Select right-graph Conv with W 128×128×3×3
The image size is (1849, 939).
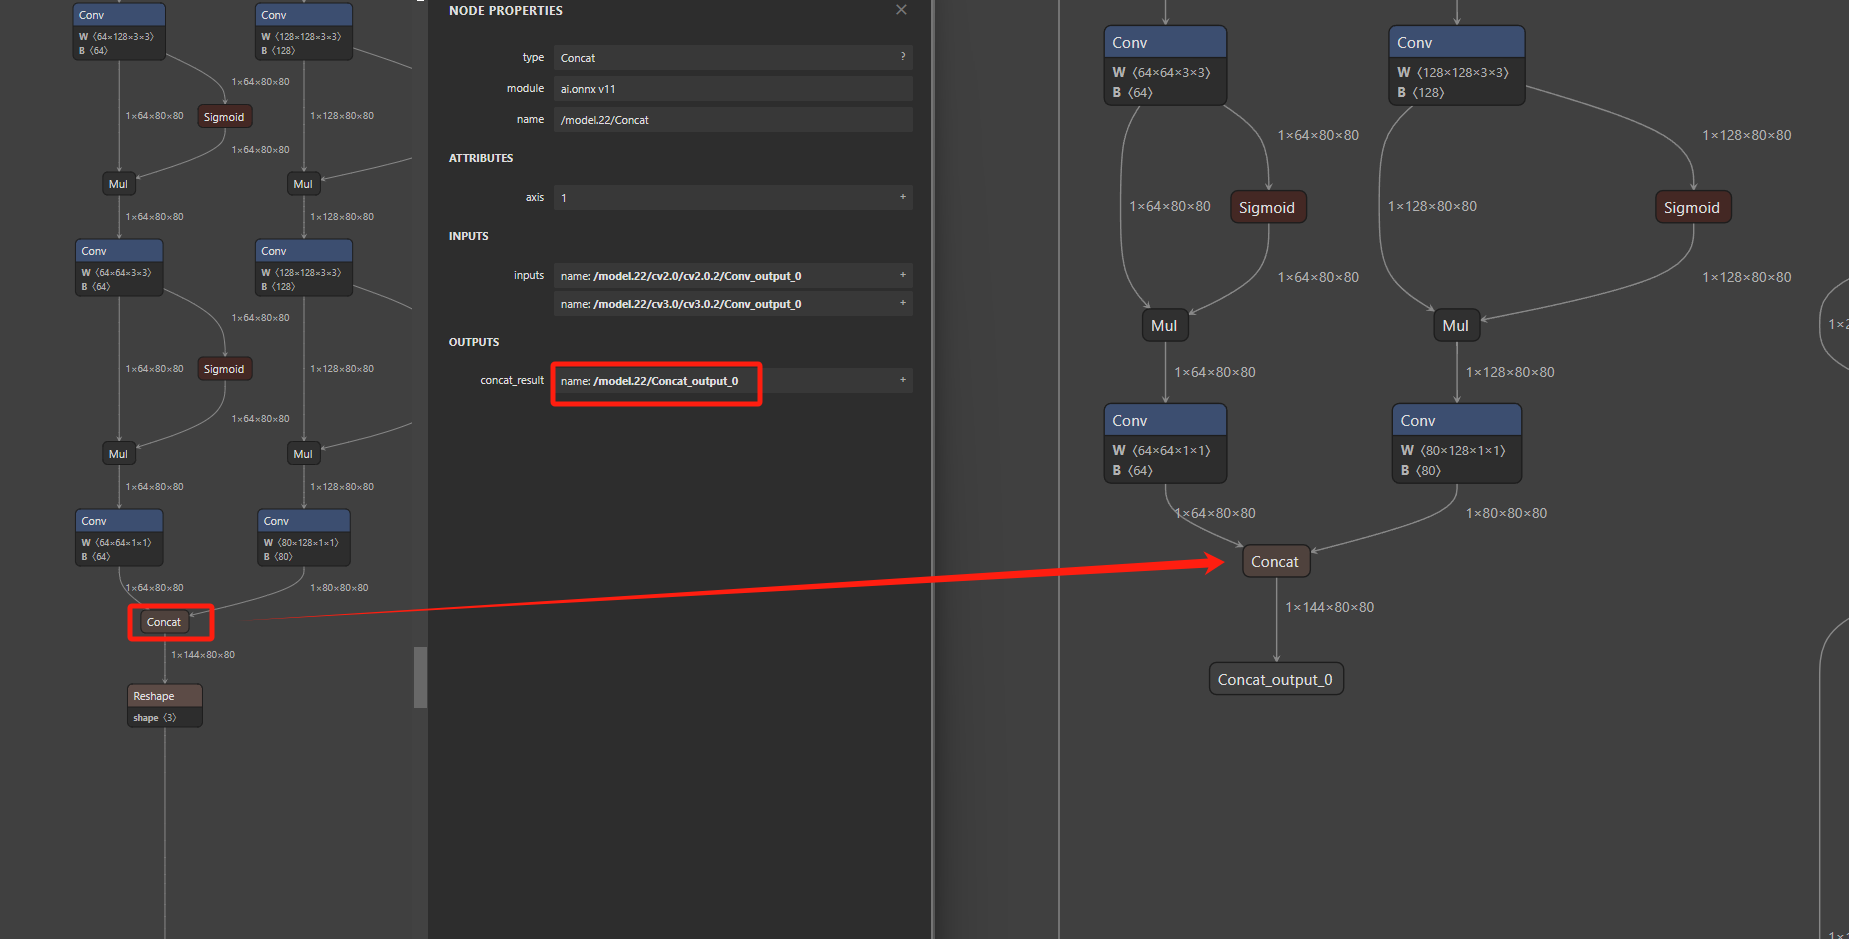(x=1457, y=66)
